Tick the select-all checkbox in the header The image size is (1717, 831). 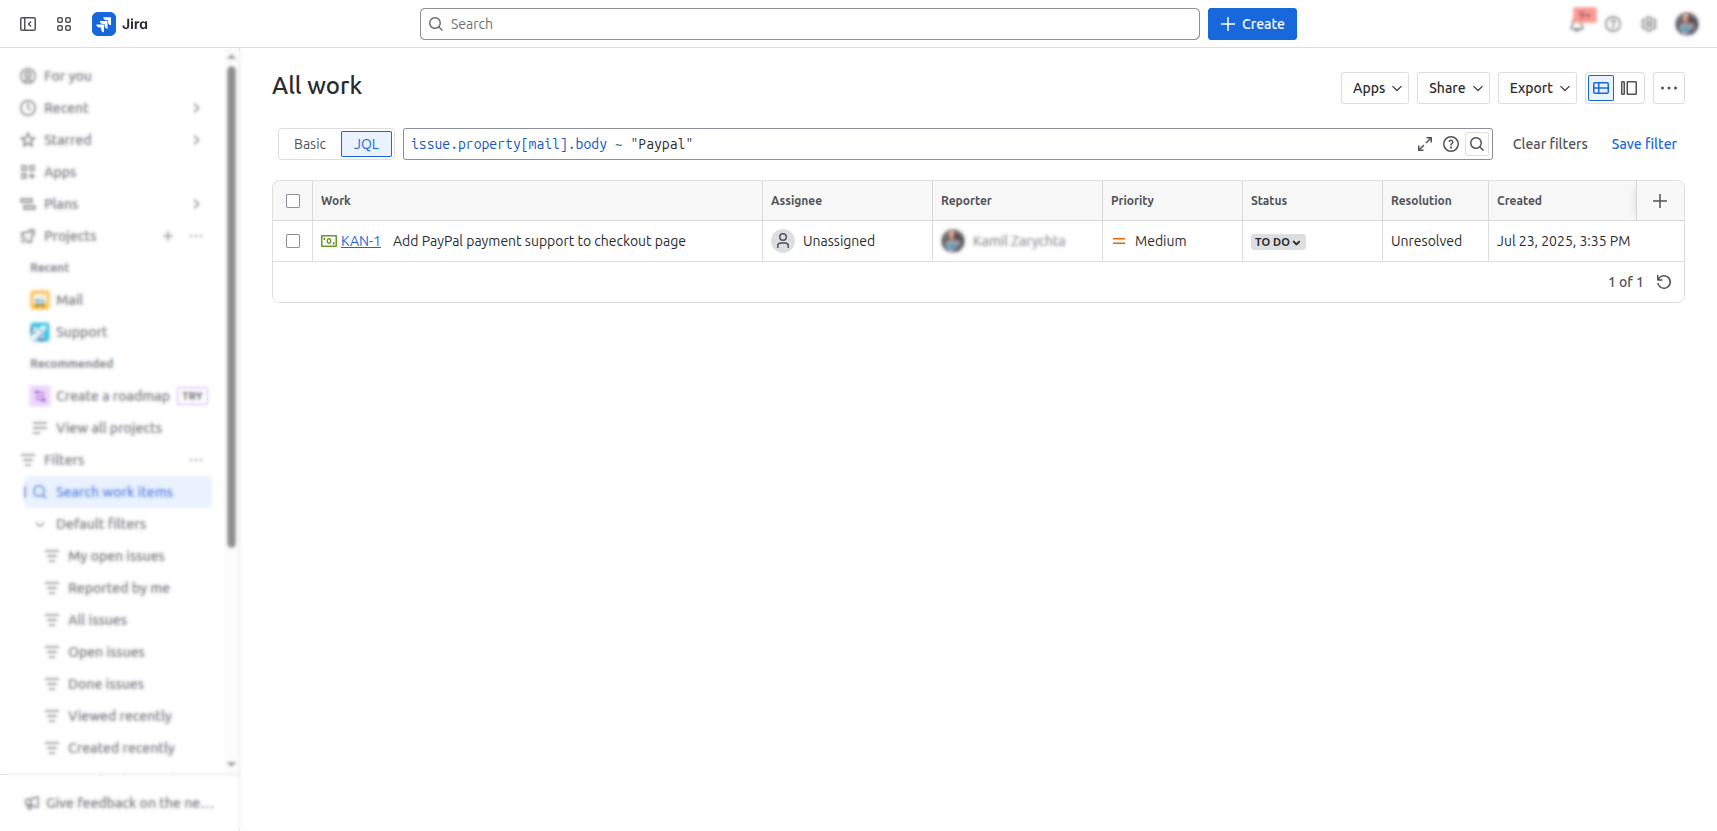coord(293,201)
